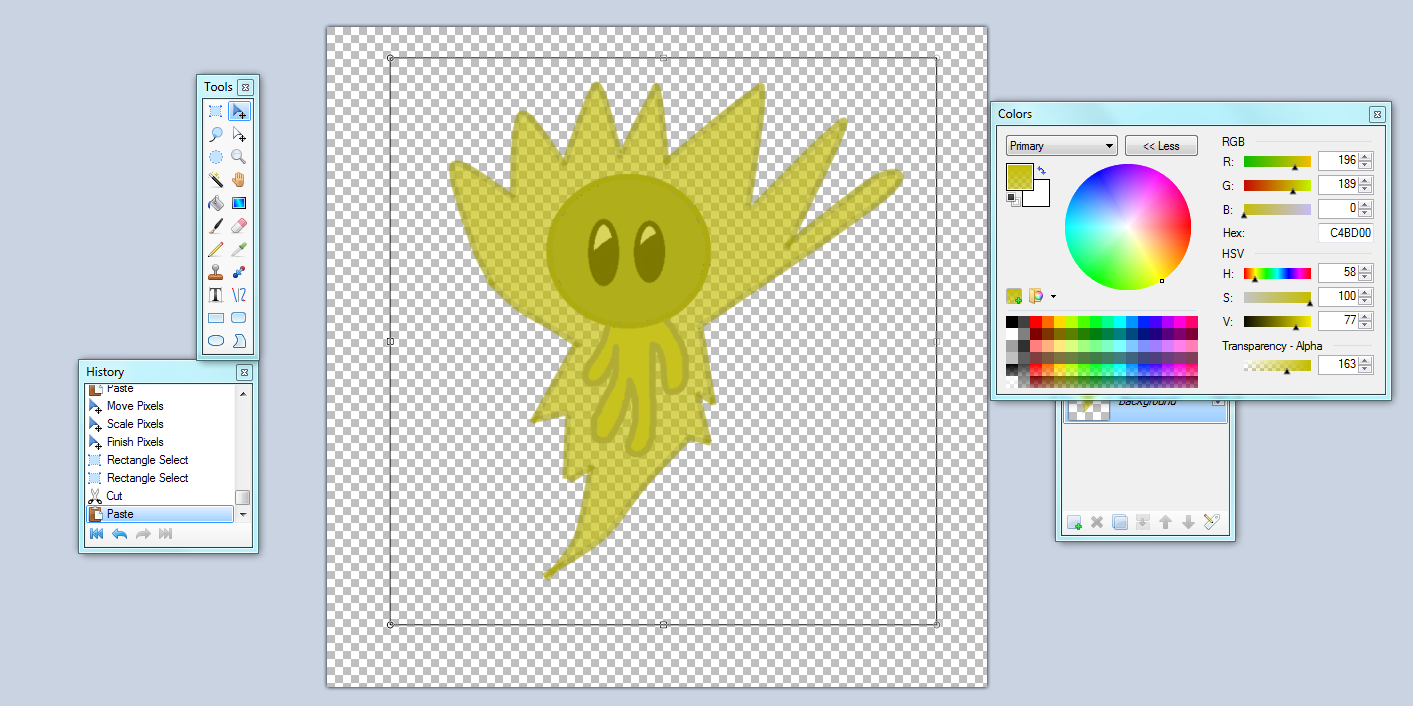Click the History scrollbar down arrow
The image size is (1413, 706).
(x=243, y=514)
